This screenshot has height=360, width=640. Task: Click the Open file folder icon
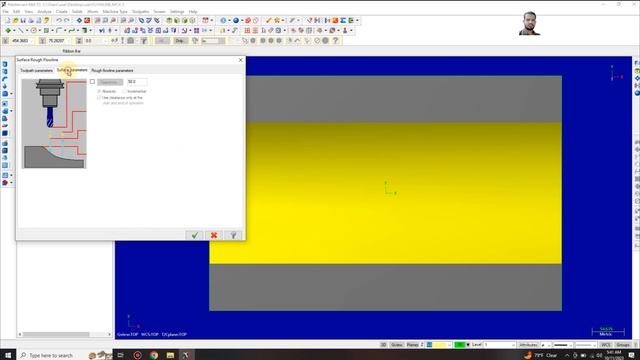(15, 20)
